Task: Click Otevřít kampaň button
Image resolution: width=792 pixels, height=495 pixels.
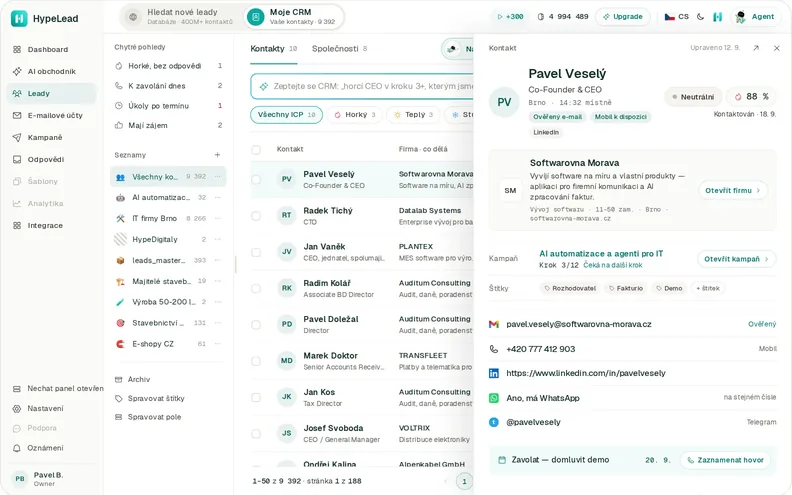Action: 736,259
